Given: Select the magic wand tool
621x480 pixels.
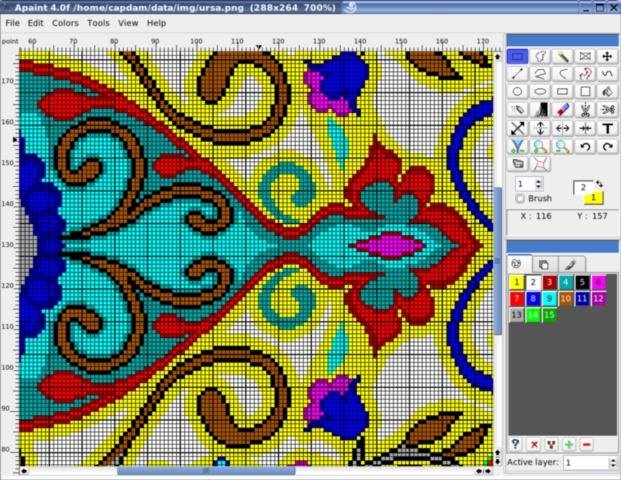Looking at the screenshot, I should click(562, 56).
